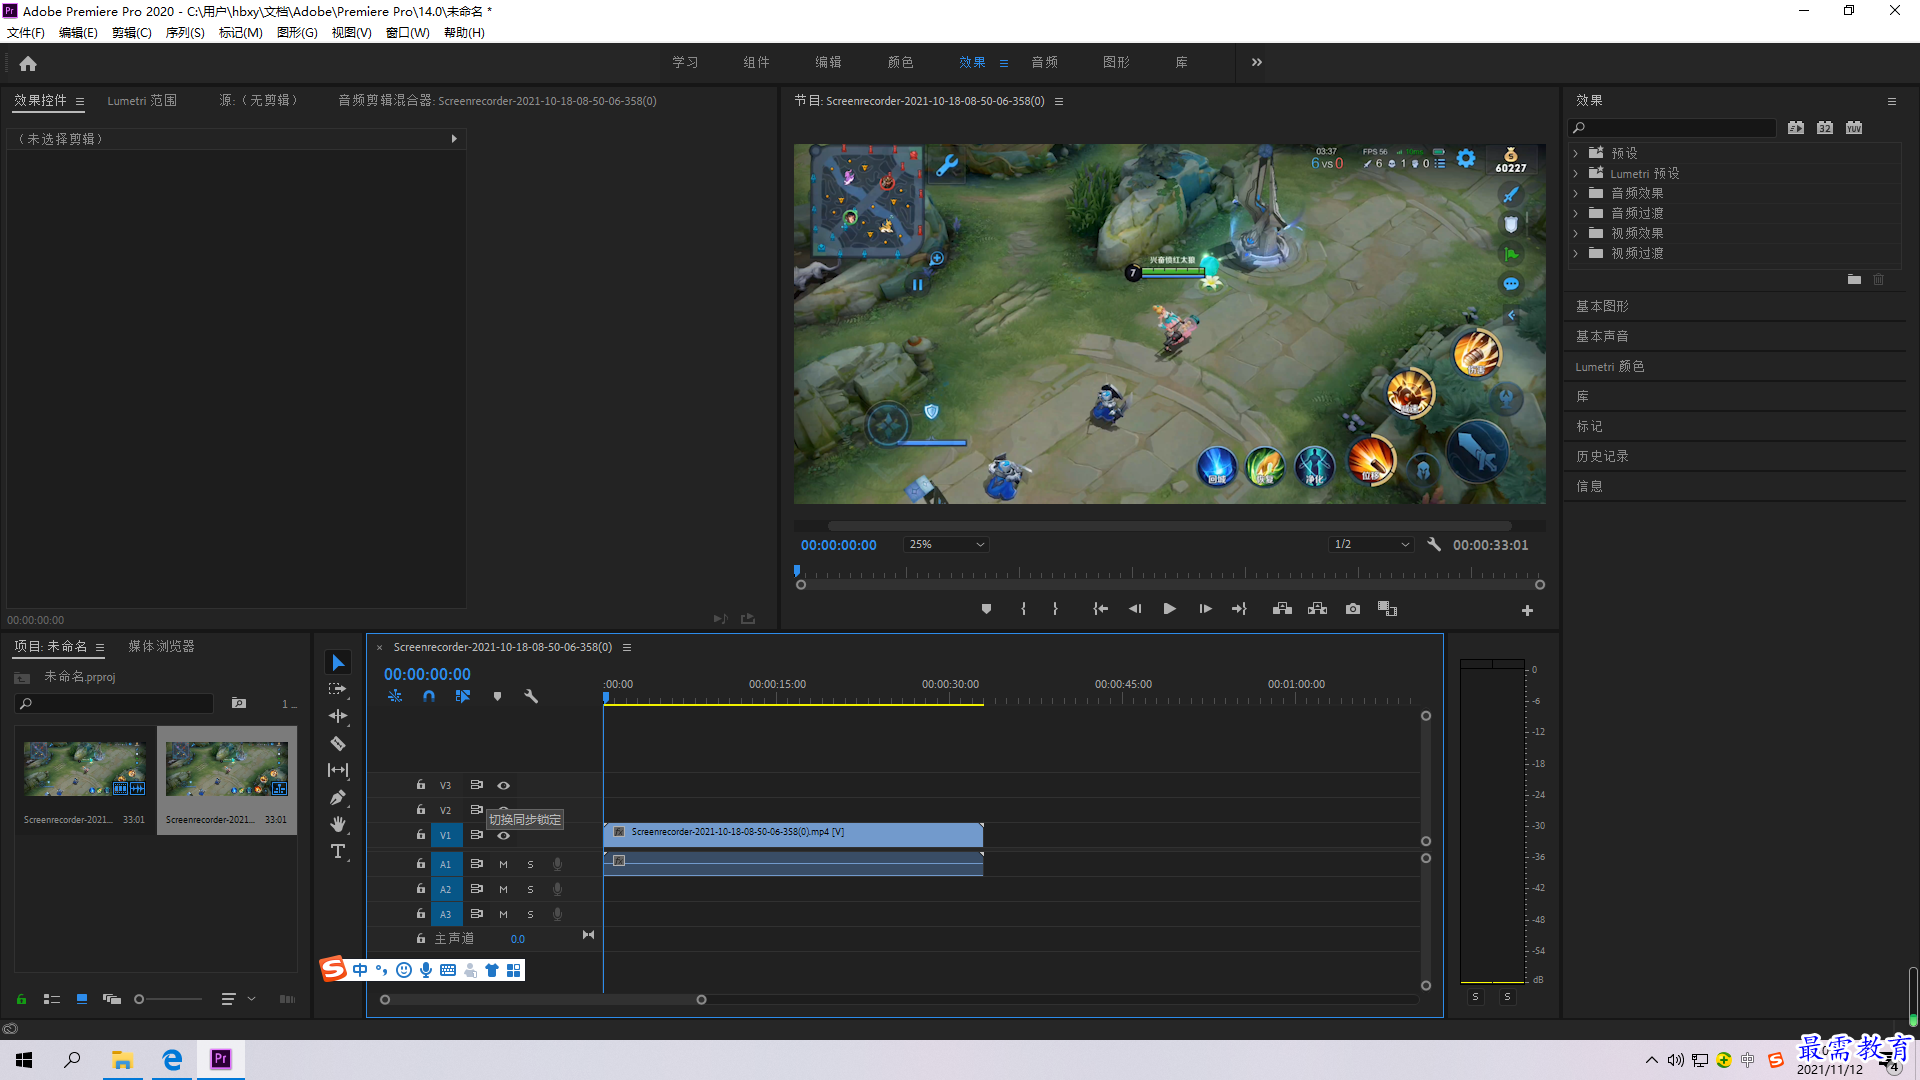Toggle V3 track output eye
The height and width of the screenshot is (1080, 1920).
504,785
